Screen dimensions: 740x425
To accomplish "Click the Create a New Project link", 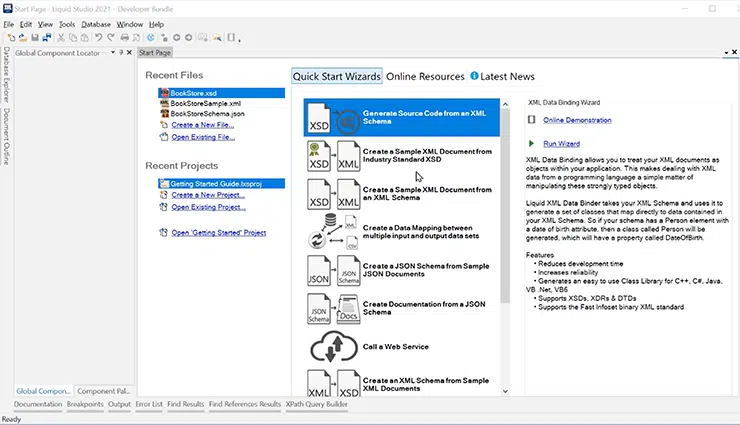I will pyautogui.click(x=208, y=195).
